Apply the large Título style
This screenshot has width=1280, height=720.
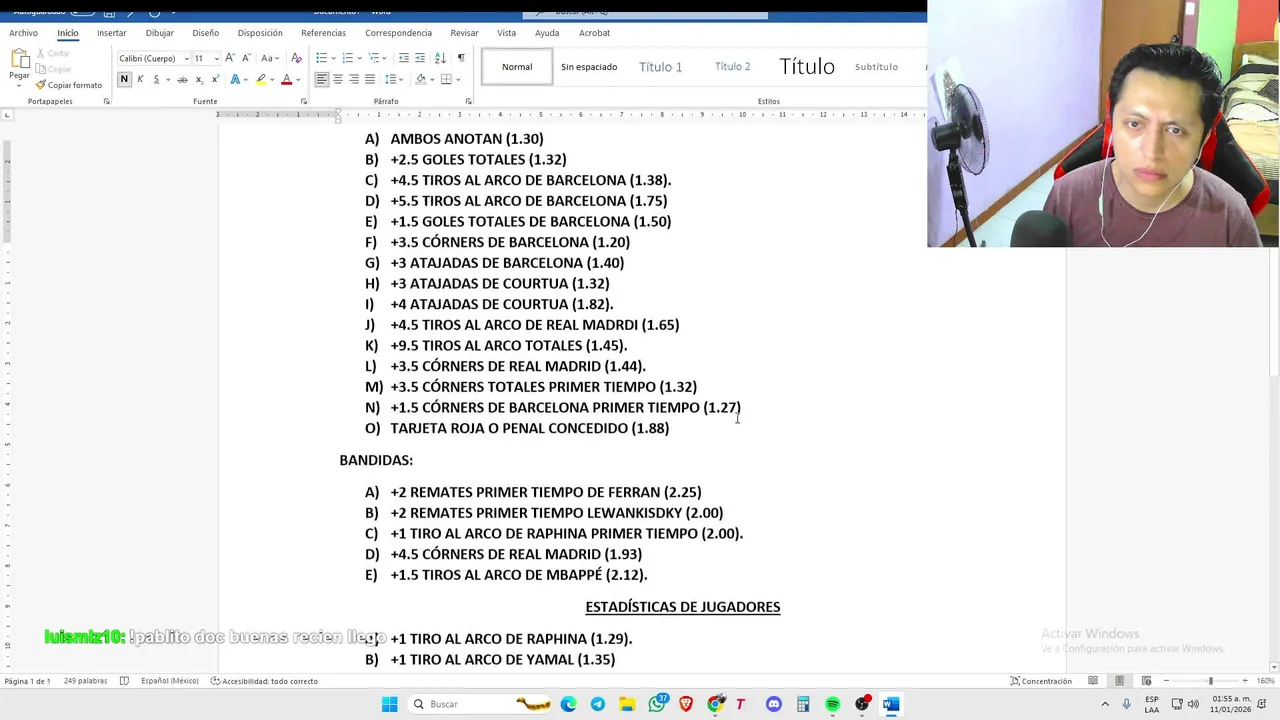click(807, 67)
